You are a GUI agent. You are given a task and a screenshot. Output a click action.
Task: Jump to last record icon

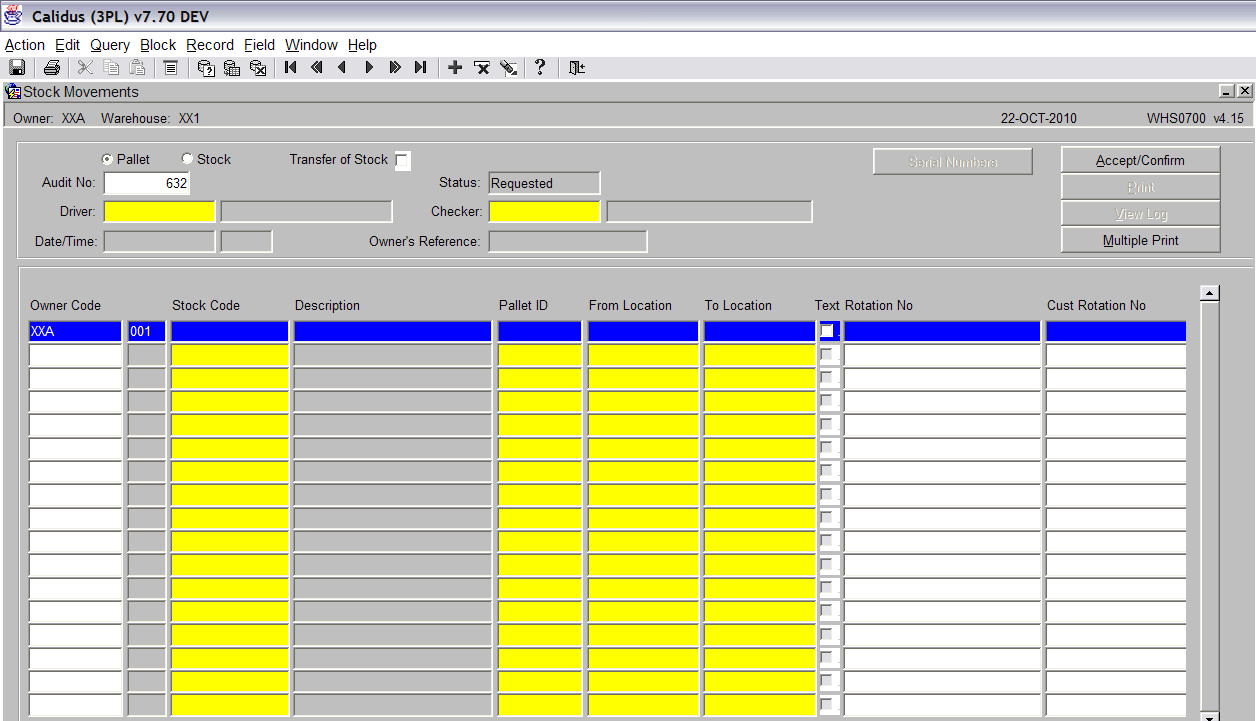tap(421, 68)
